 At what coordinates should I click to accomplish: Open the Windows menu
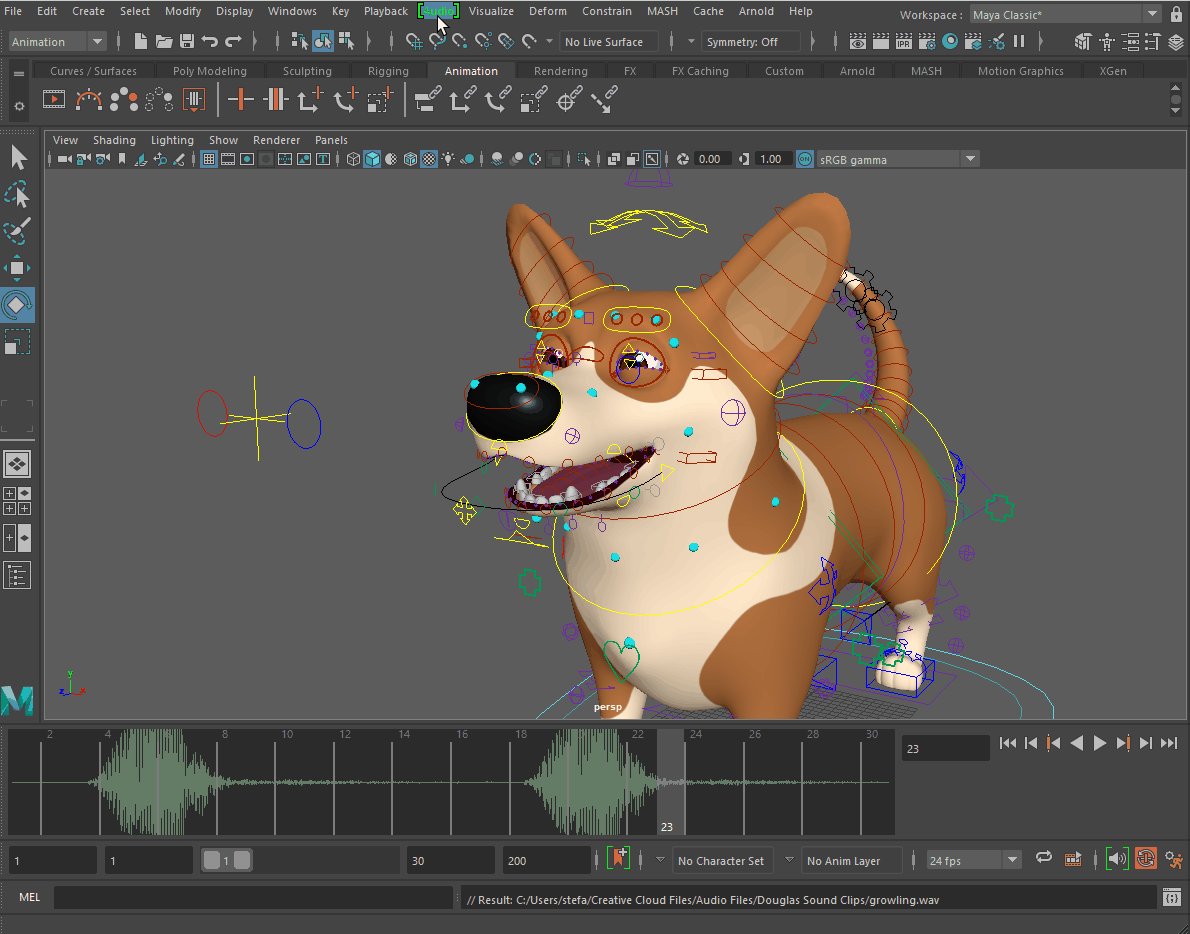click(x=292, y=11)
